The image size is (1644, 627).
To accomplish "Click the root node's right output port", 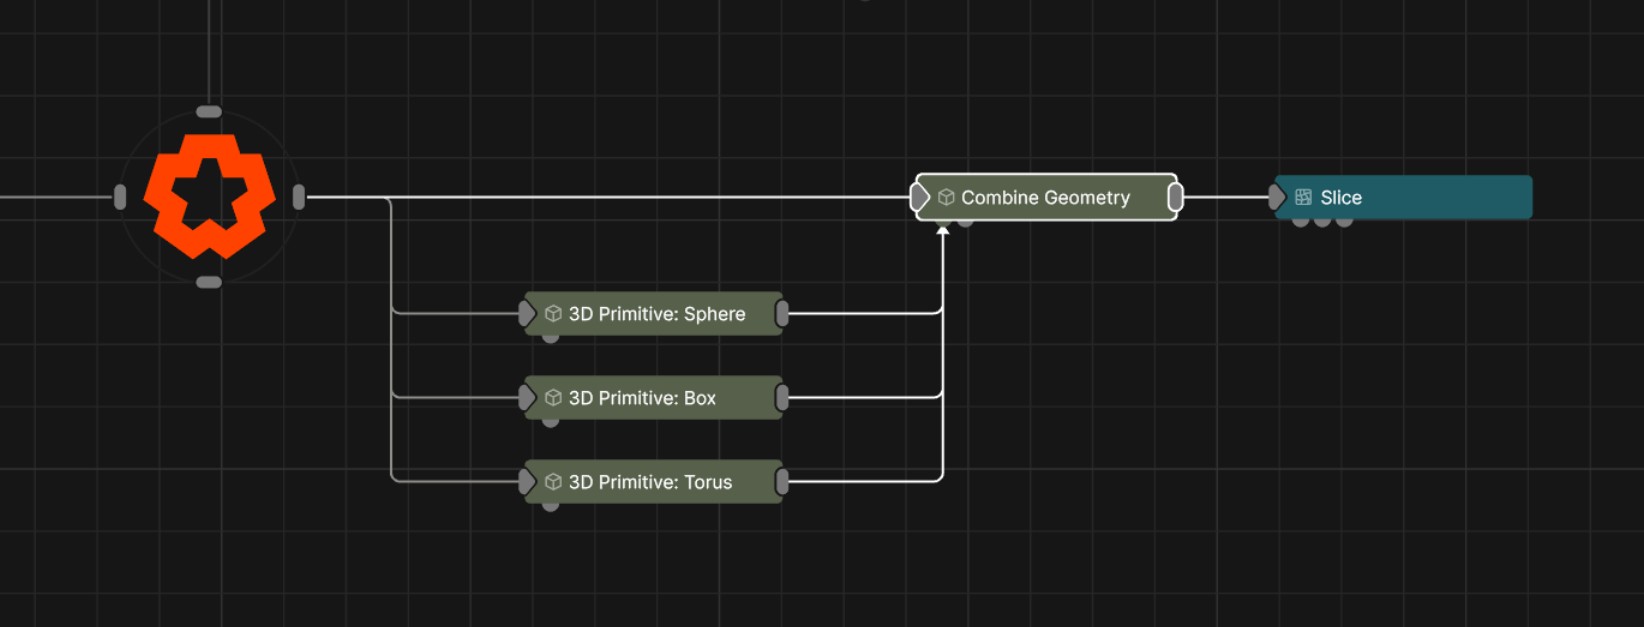I will 299,197.
